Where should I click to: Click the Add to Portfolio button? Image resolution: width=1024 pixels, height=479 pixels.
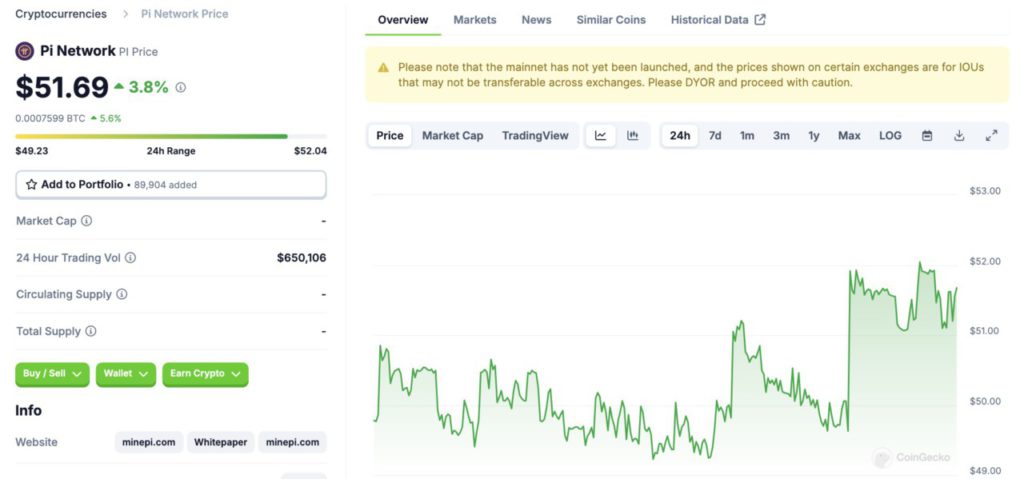pos(170,185)
